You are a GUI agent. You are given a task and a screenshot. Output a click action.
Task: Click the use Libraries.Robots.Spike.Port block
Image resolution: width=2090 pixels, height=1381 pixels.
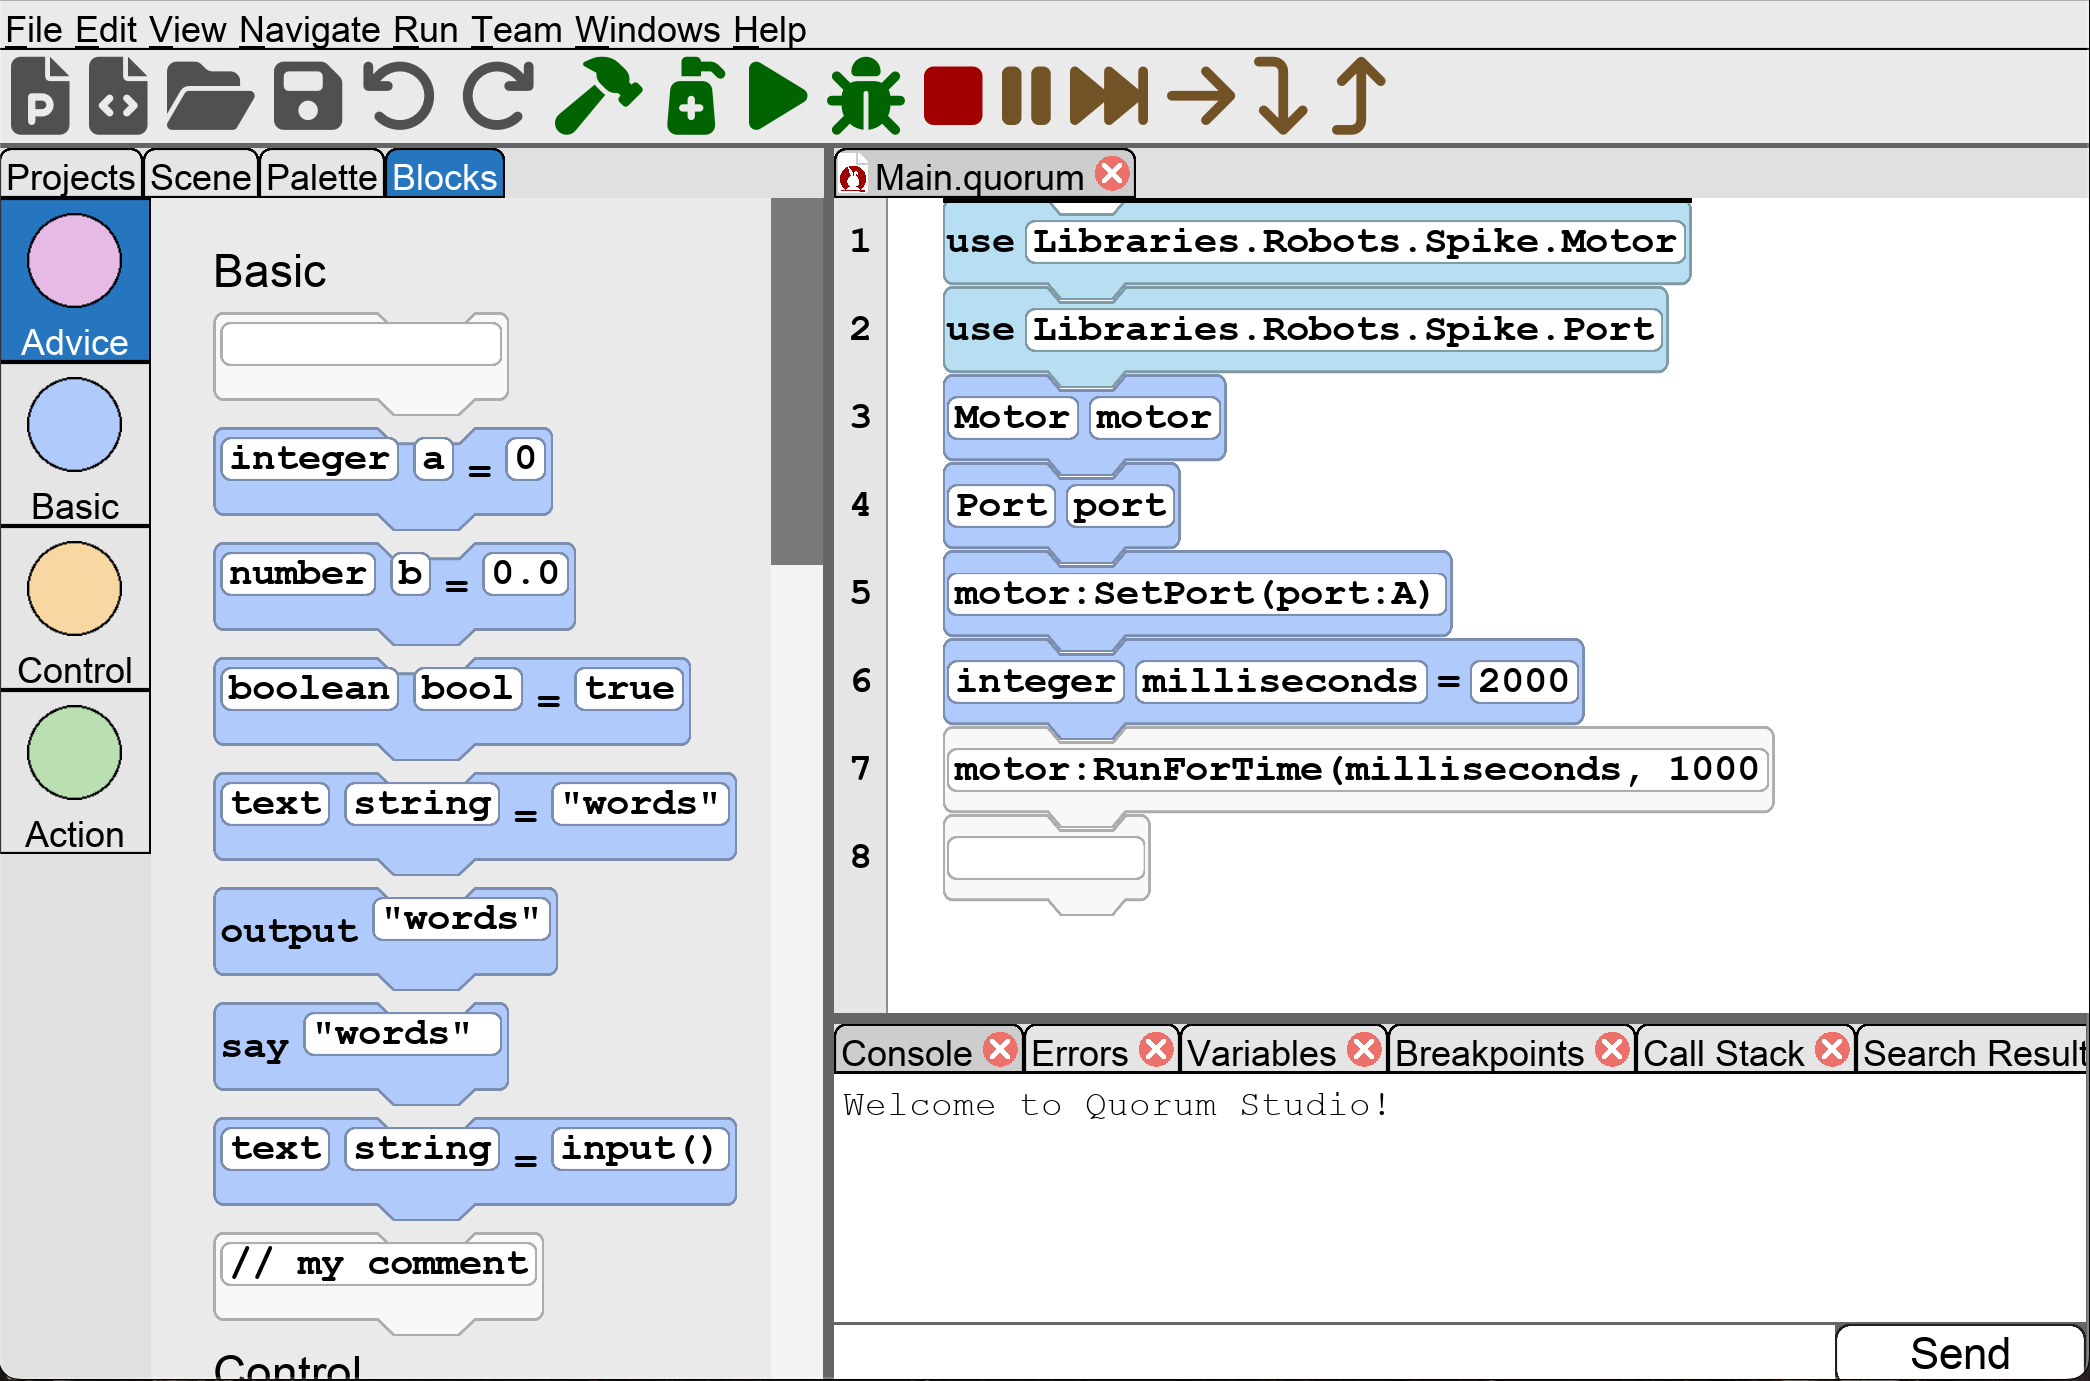click(x=1305, y=330)
